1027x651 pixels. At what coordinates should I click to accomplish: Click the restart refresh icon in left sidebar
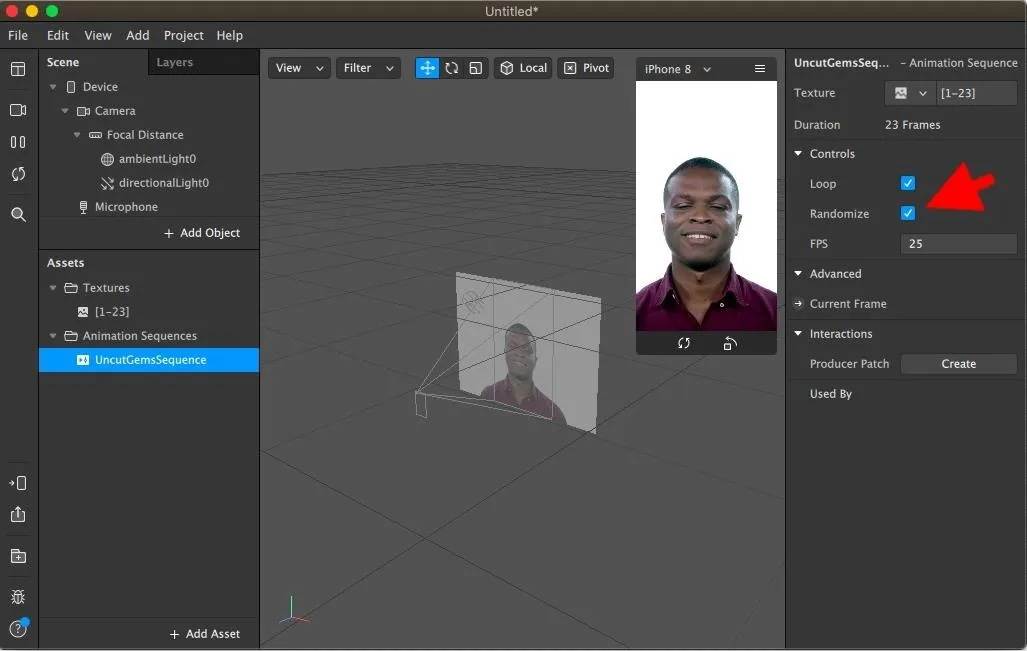pos(18,174)
